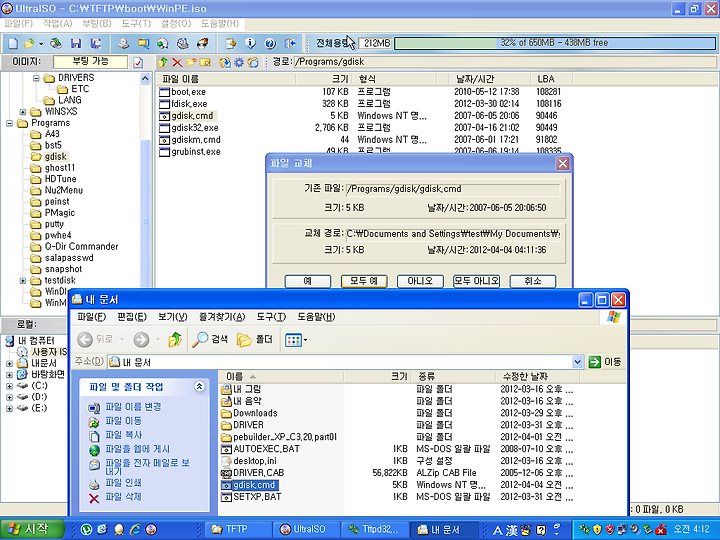The width and height of the screenshot is (720, 540).
Task: Expand the WINSXS folder tree node
Action: pyautogui.click(x=22, y=112)
